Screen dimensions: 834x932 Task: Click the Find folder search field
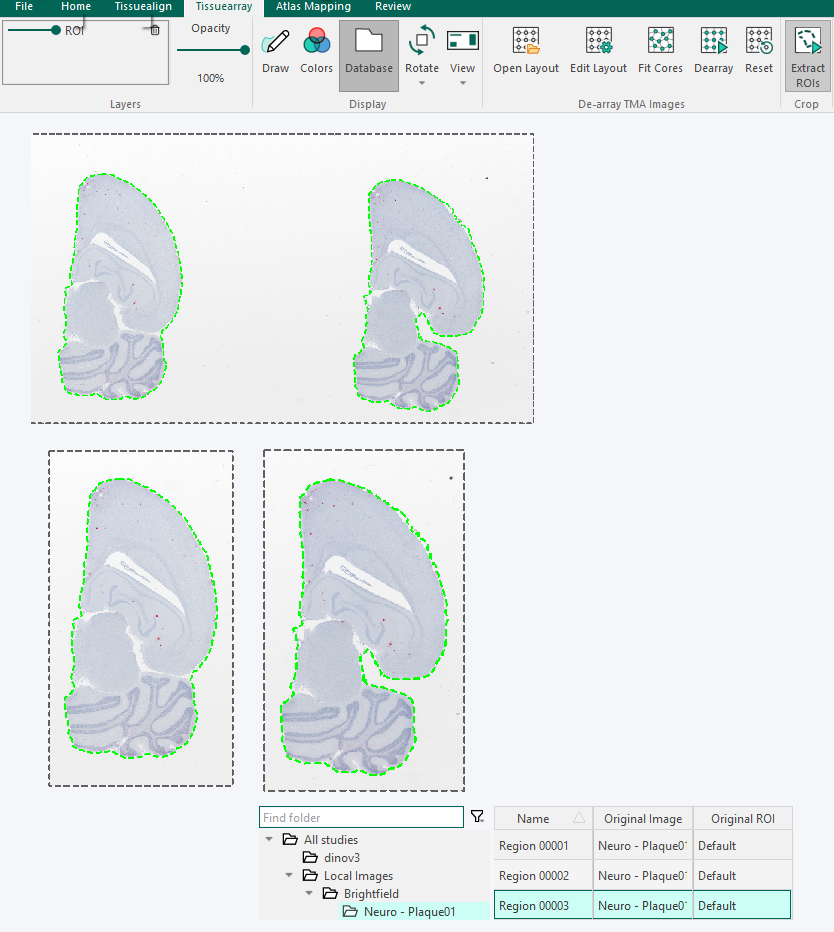pyautogui.click(x=361, y=817)
